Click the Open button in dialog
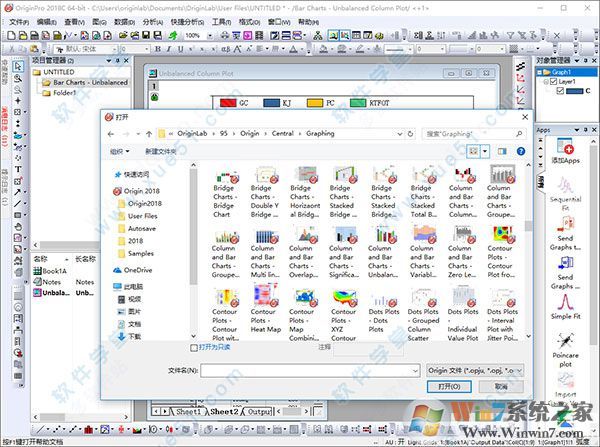 [x=446, y=385]
